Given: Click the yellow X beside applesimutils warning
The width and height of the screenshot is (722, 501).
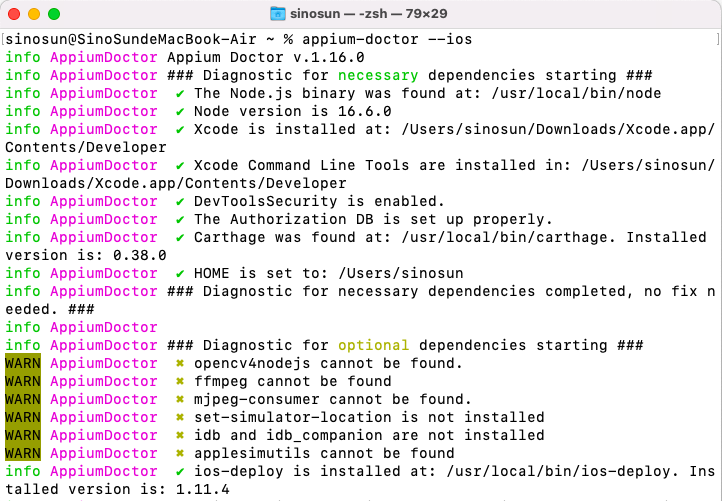Looking at the screenshot, I should tap(180, 453).
